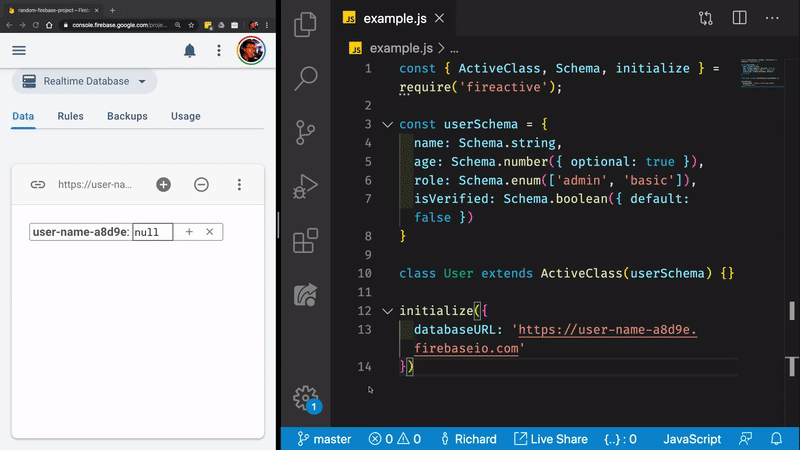Open the Source Control view

pos(305,132)
